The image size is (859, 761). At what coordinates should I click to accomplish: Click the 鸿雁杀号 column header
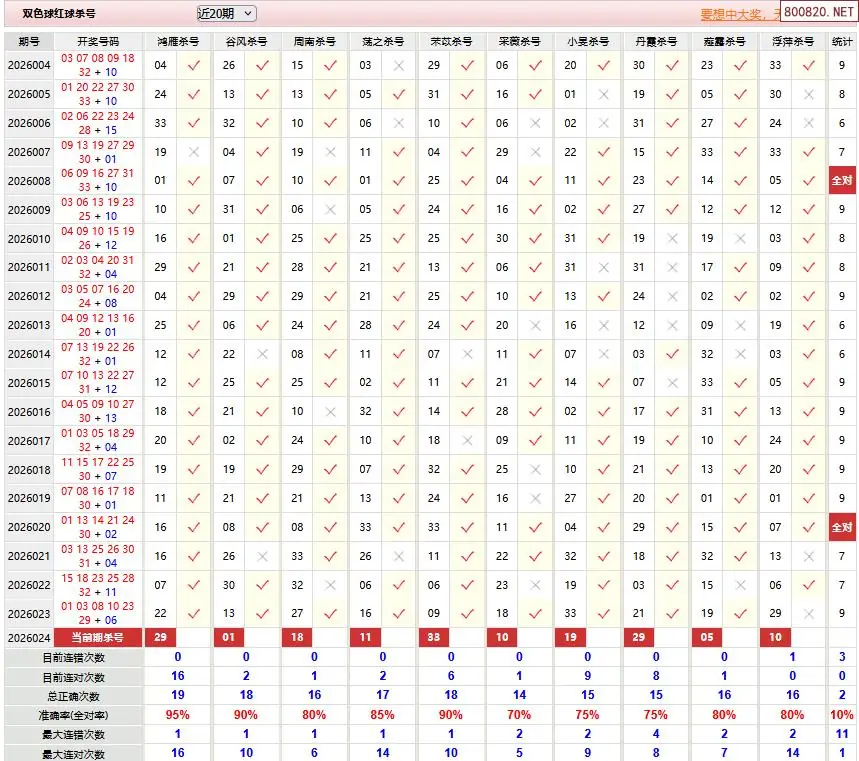click(x=178, y=41)
